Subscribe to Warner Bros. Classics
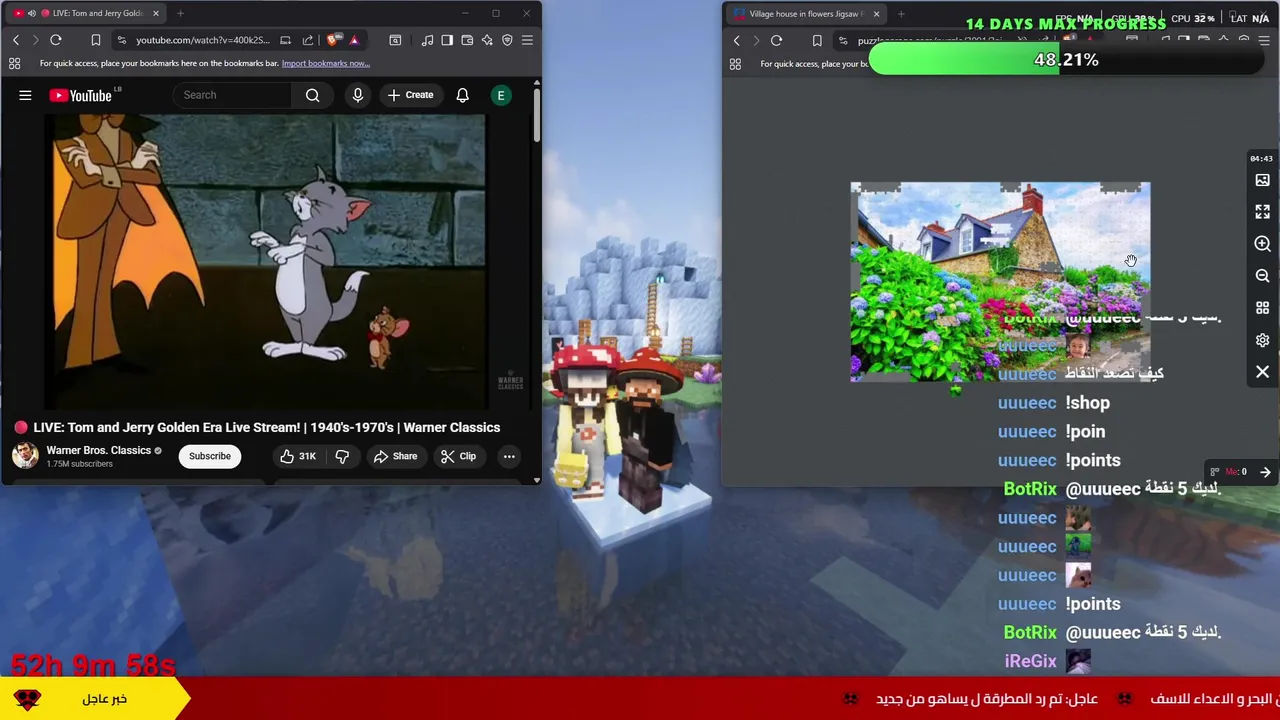 (210, 456)
